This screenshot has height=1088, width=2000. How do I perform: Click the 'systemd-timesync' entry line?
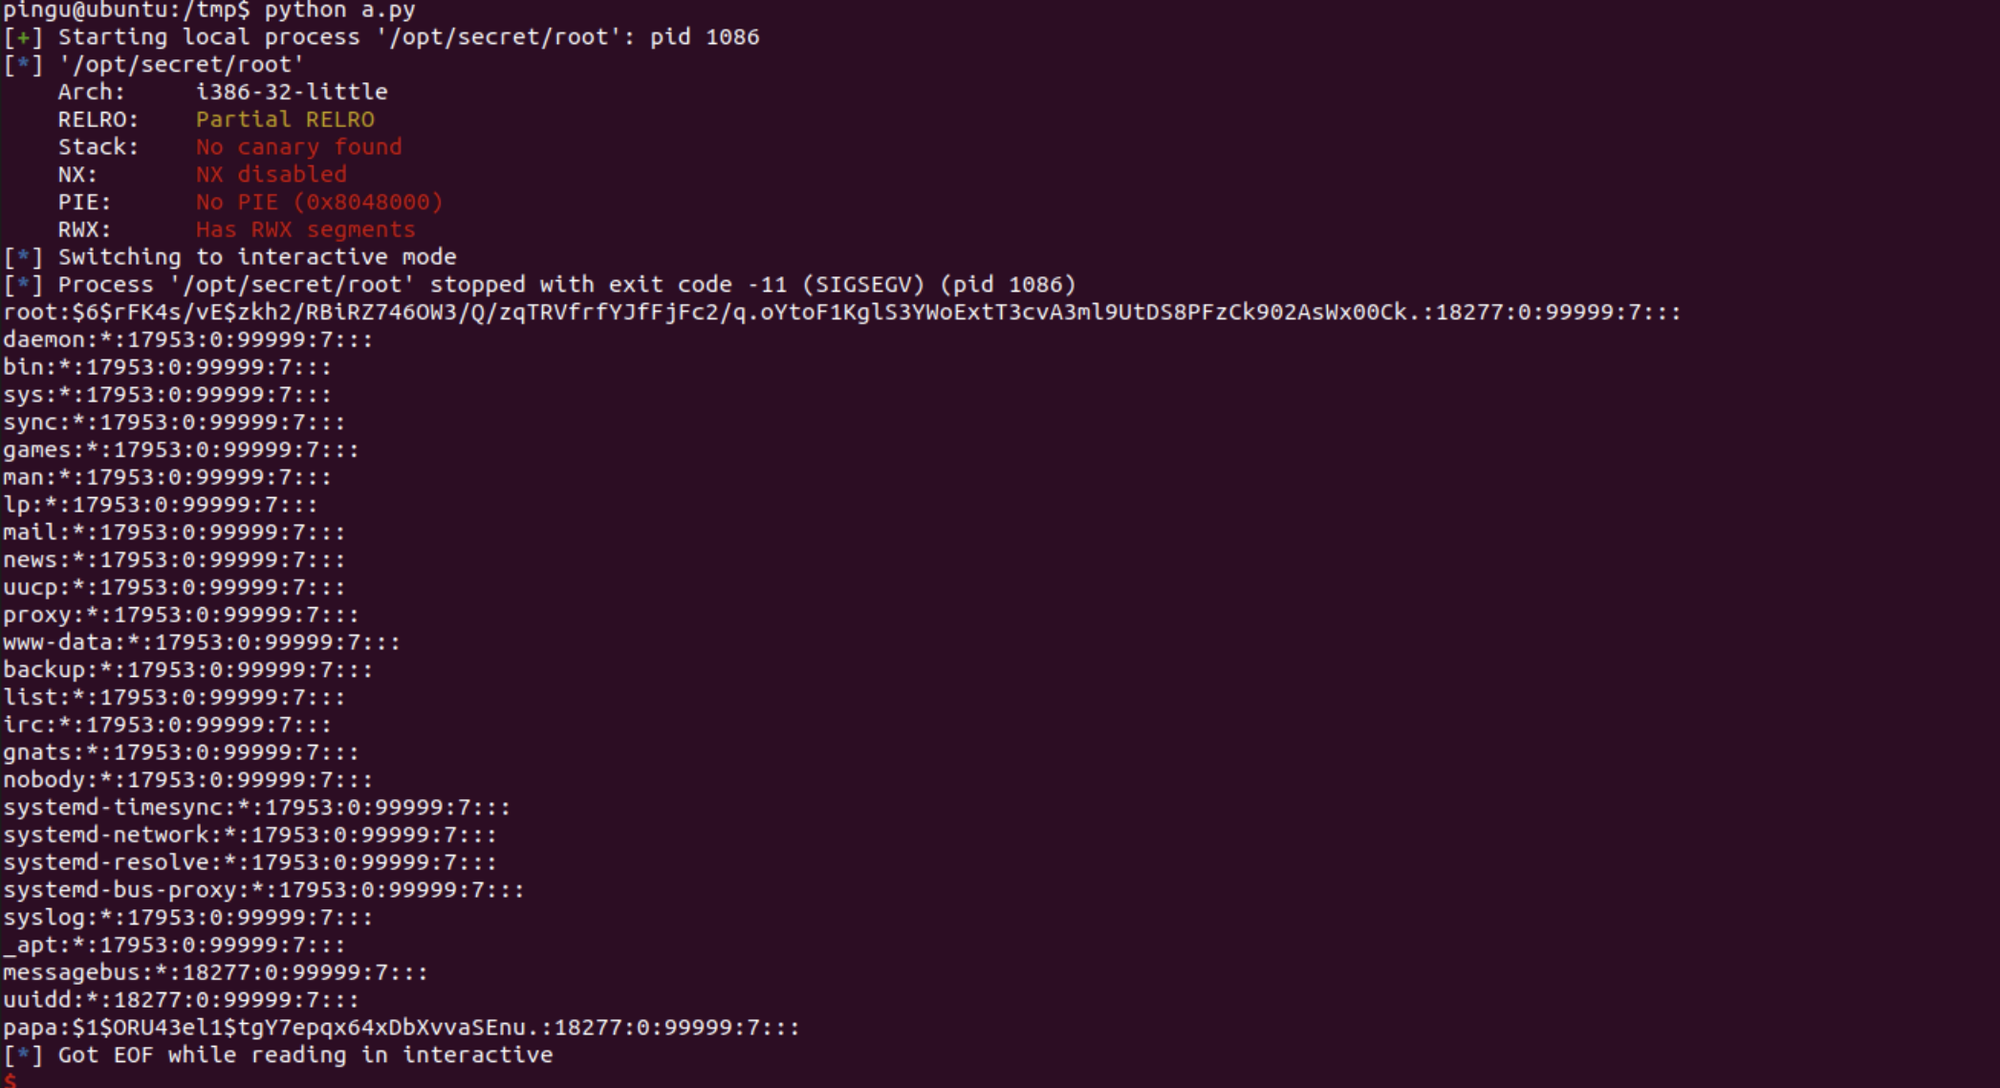(256, 808)
